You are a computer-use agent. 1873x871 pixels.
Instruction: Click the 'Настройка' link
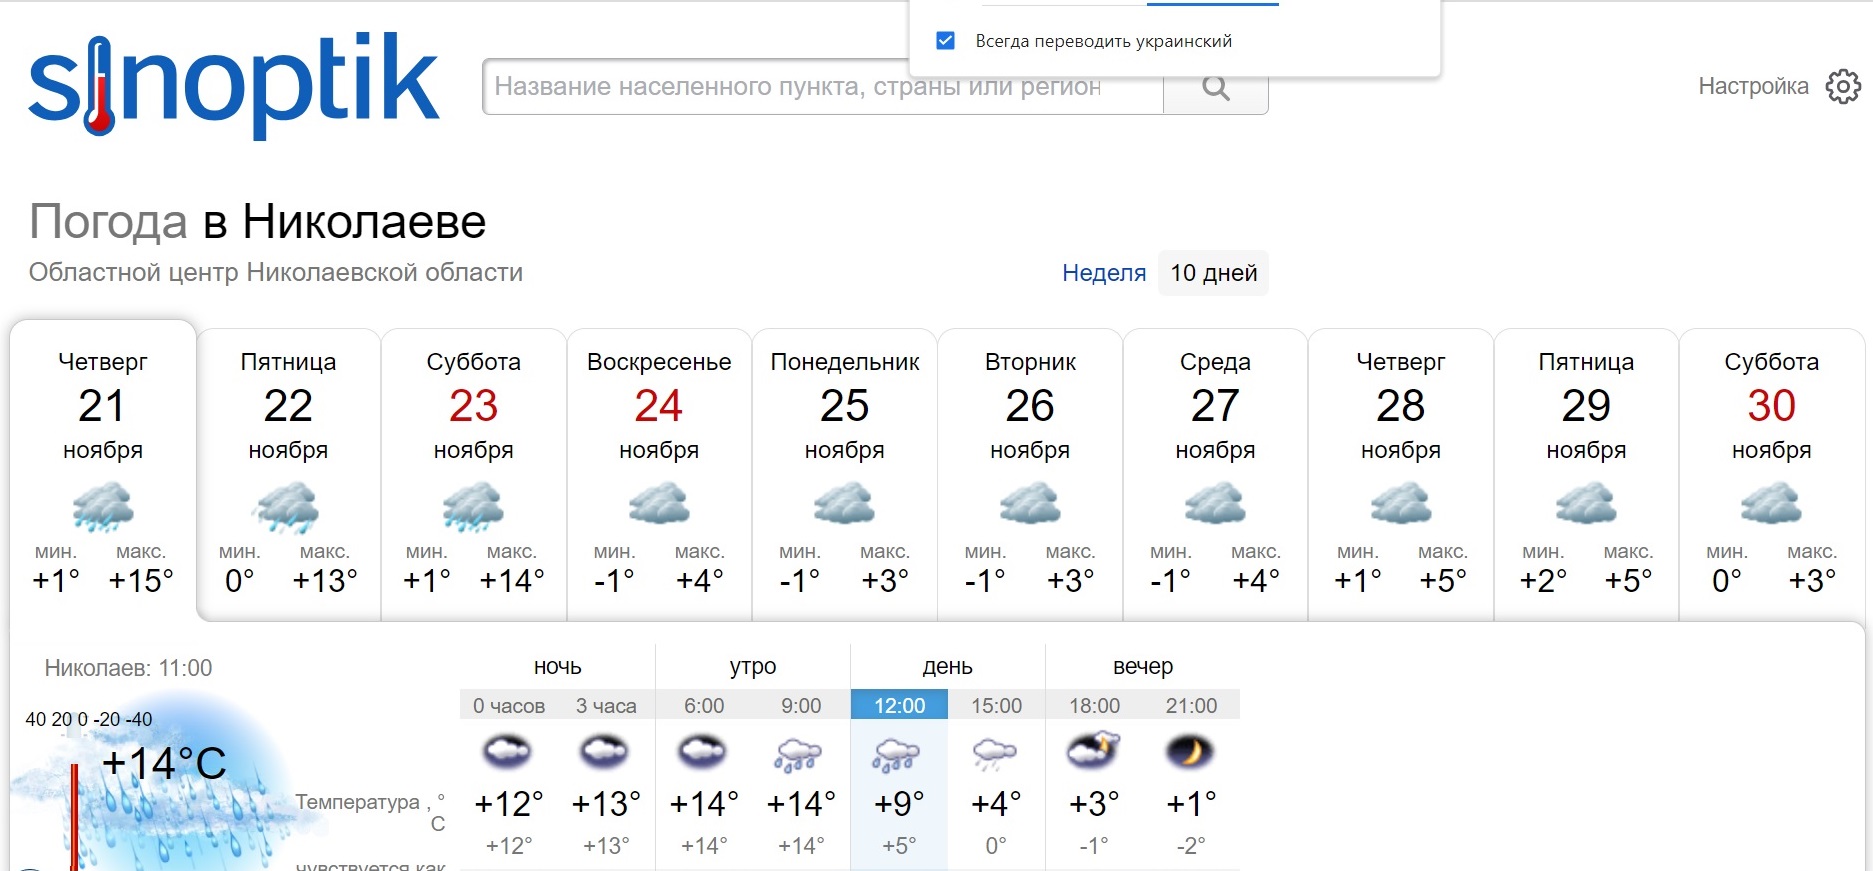(1753, 87)
